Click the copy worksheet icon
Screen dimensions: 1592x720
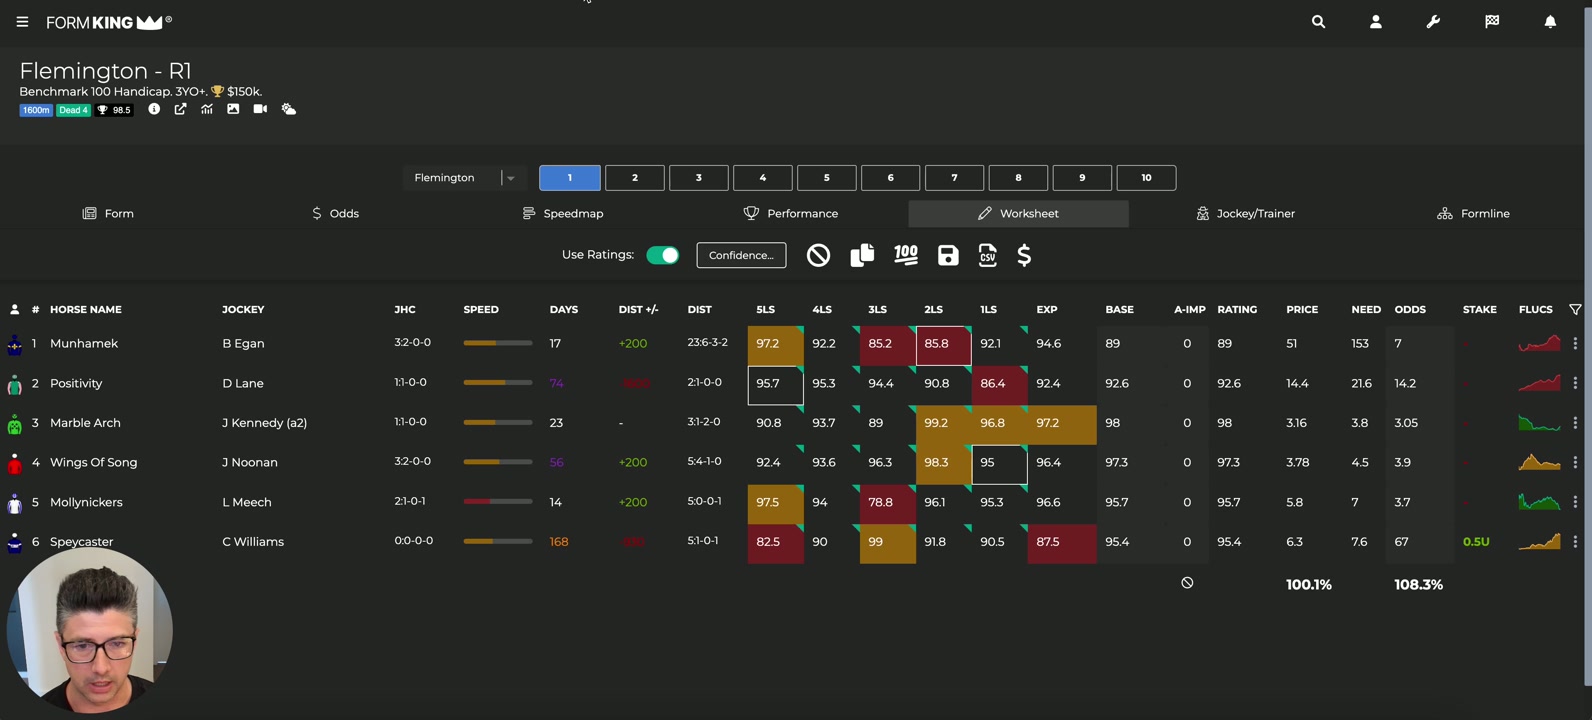[x=862, y=256]
